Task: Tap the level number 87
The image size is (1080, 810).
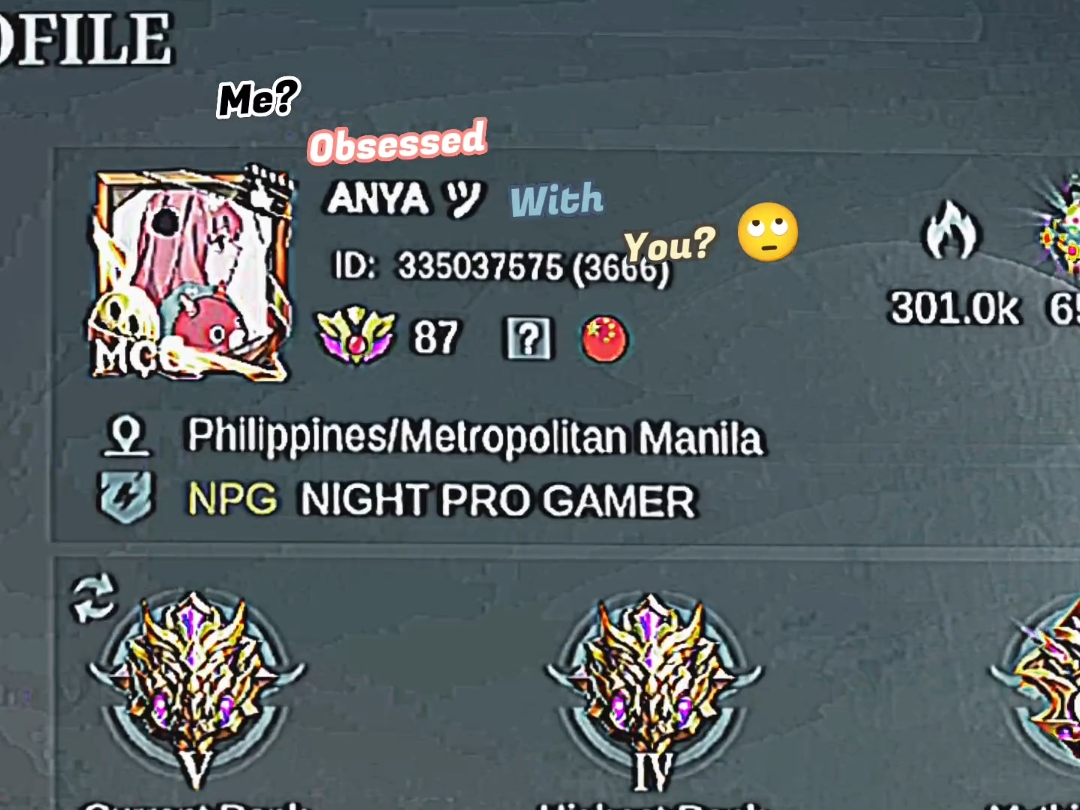Action: pos(435,338)
